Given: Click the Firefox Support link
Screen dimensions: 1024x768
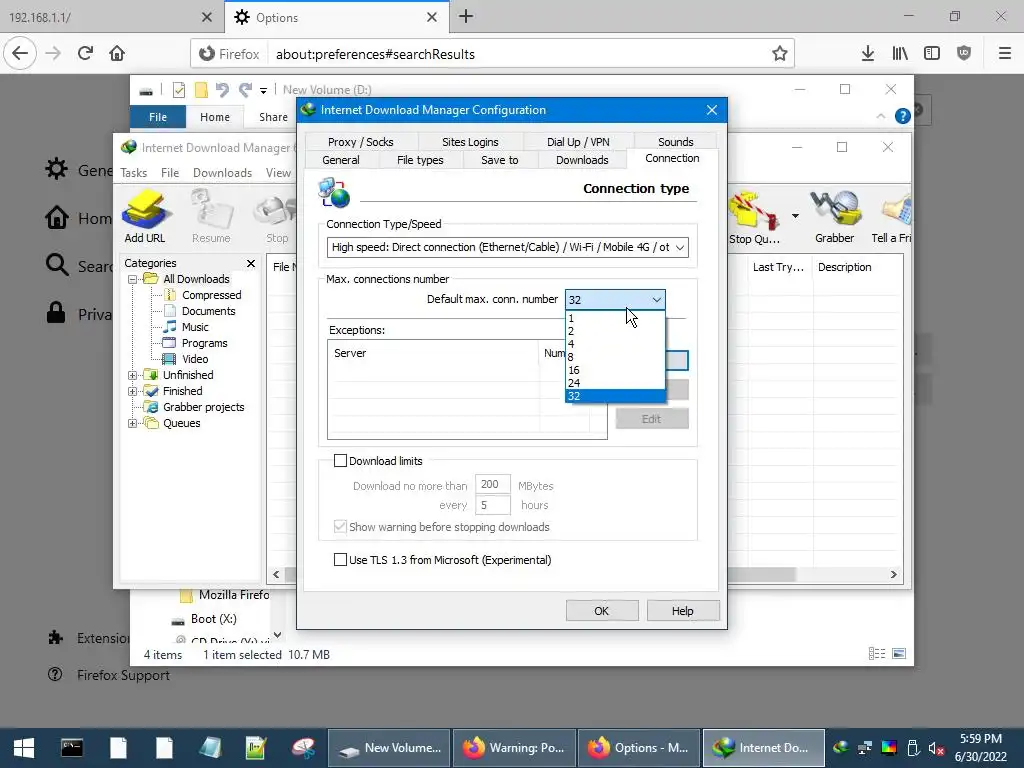Looking at the screenshot, I should point(123,675).
